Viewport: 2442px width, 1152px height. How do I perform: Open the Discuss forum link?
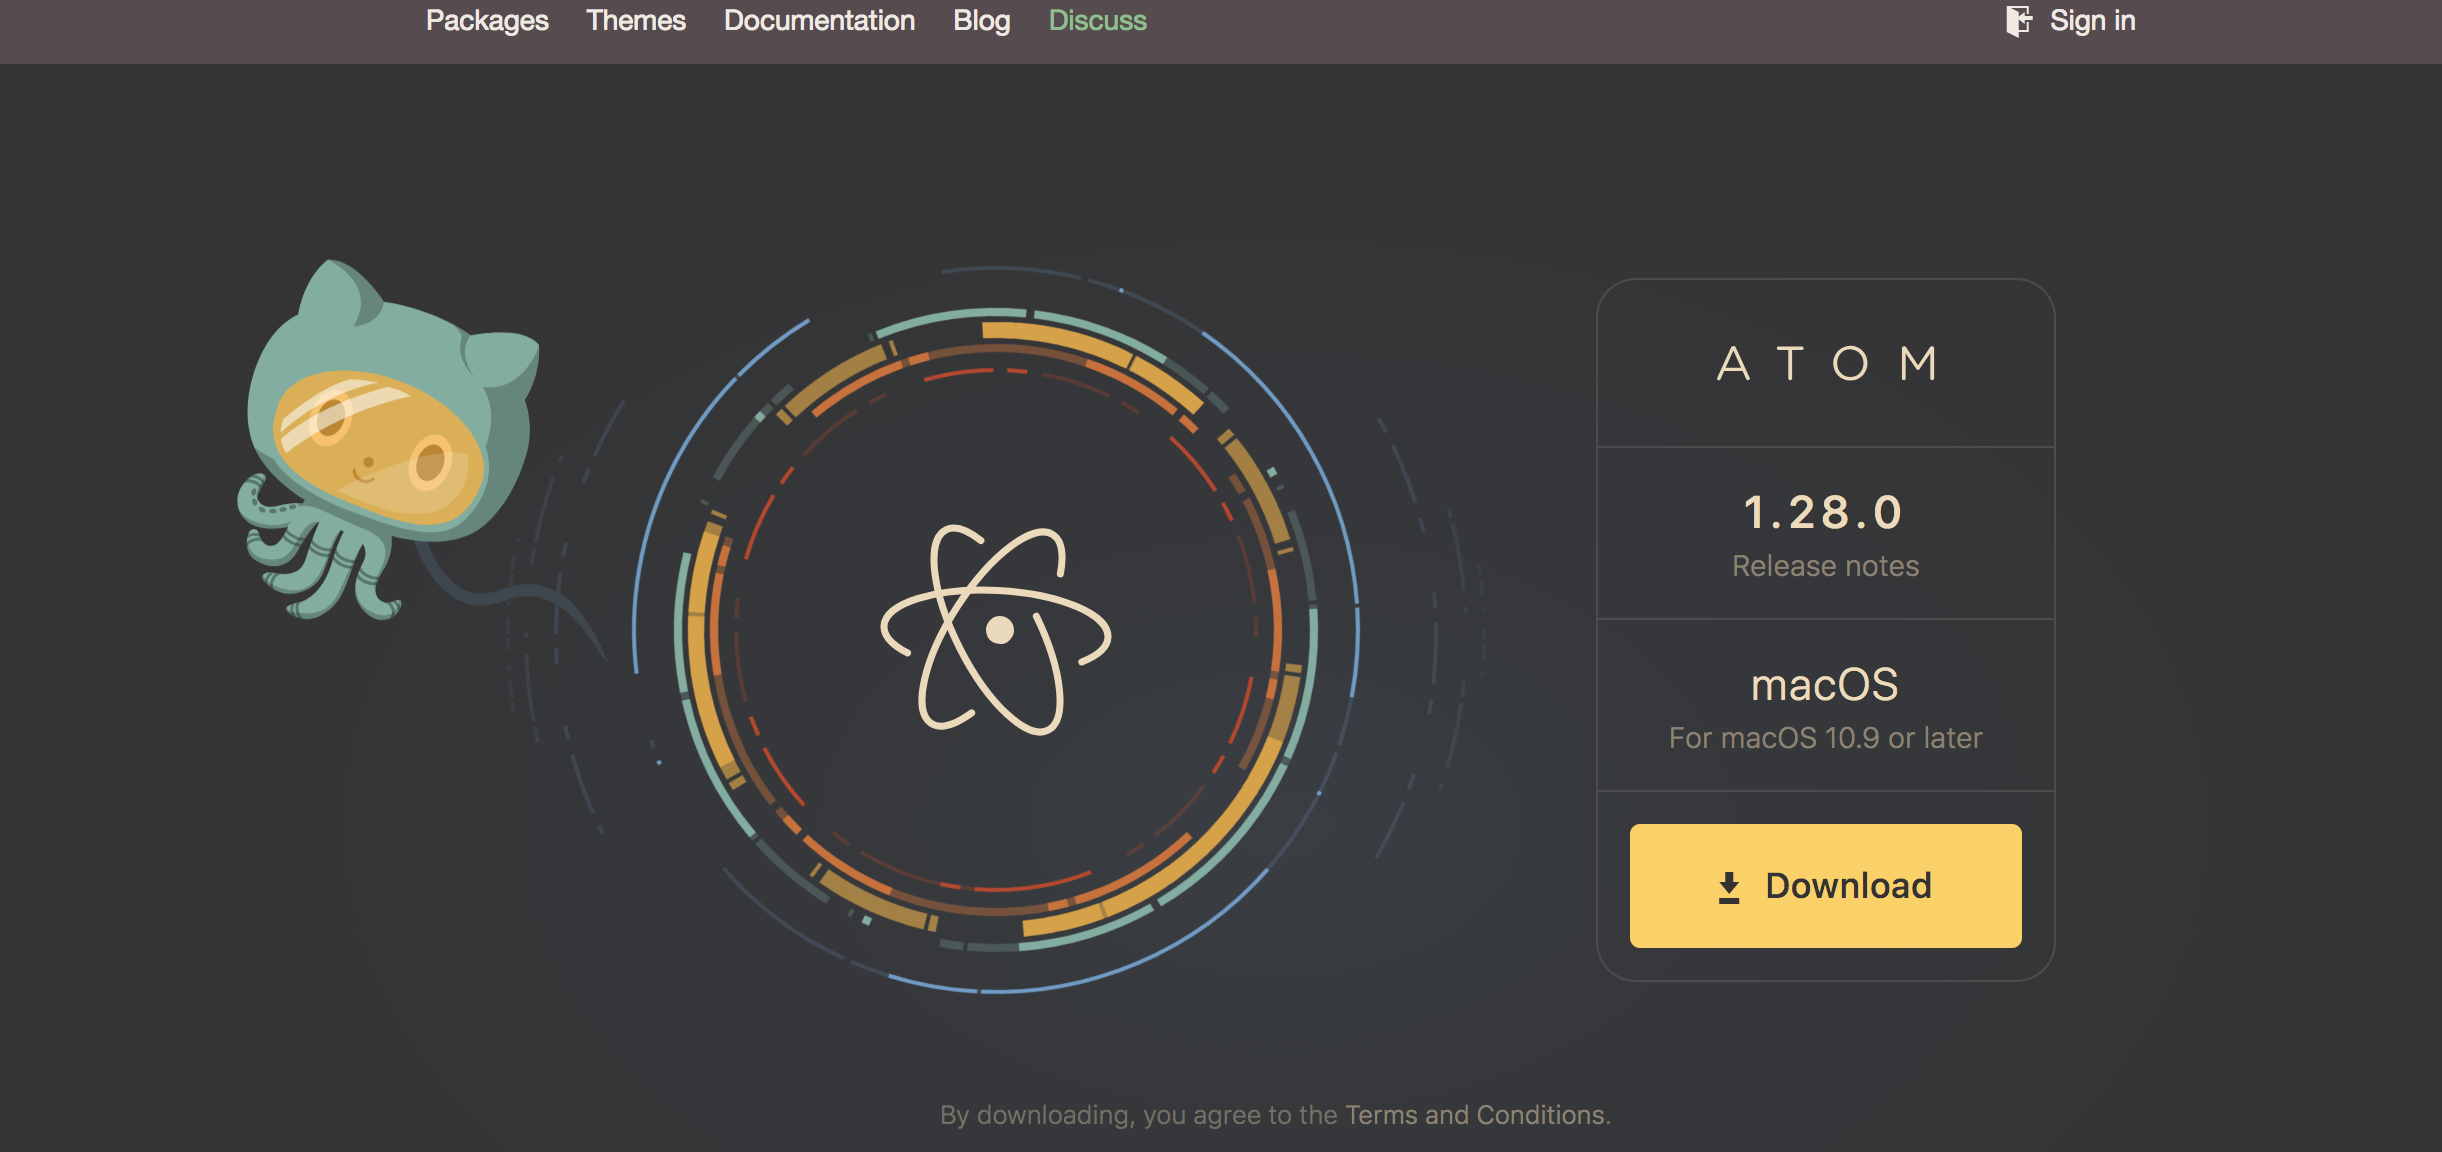click(1097, 20)
